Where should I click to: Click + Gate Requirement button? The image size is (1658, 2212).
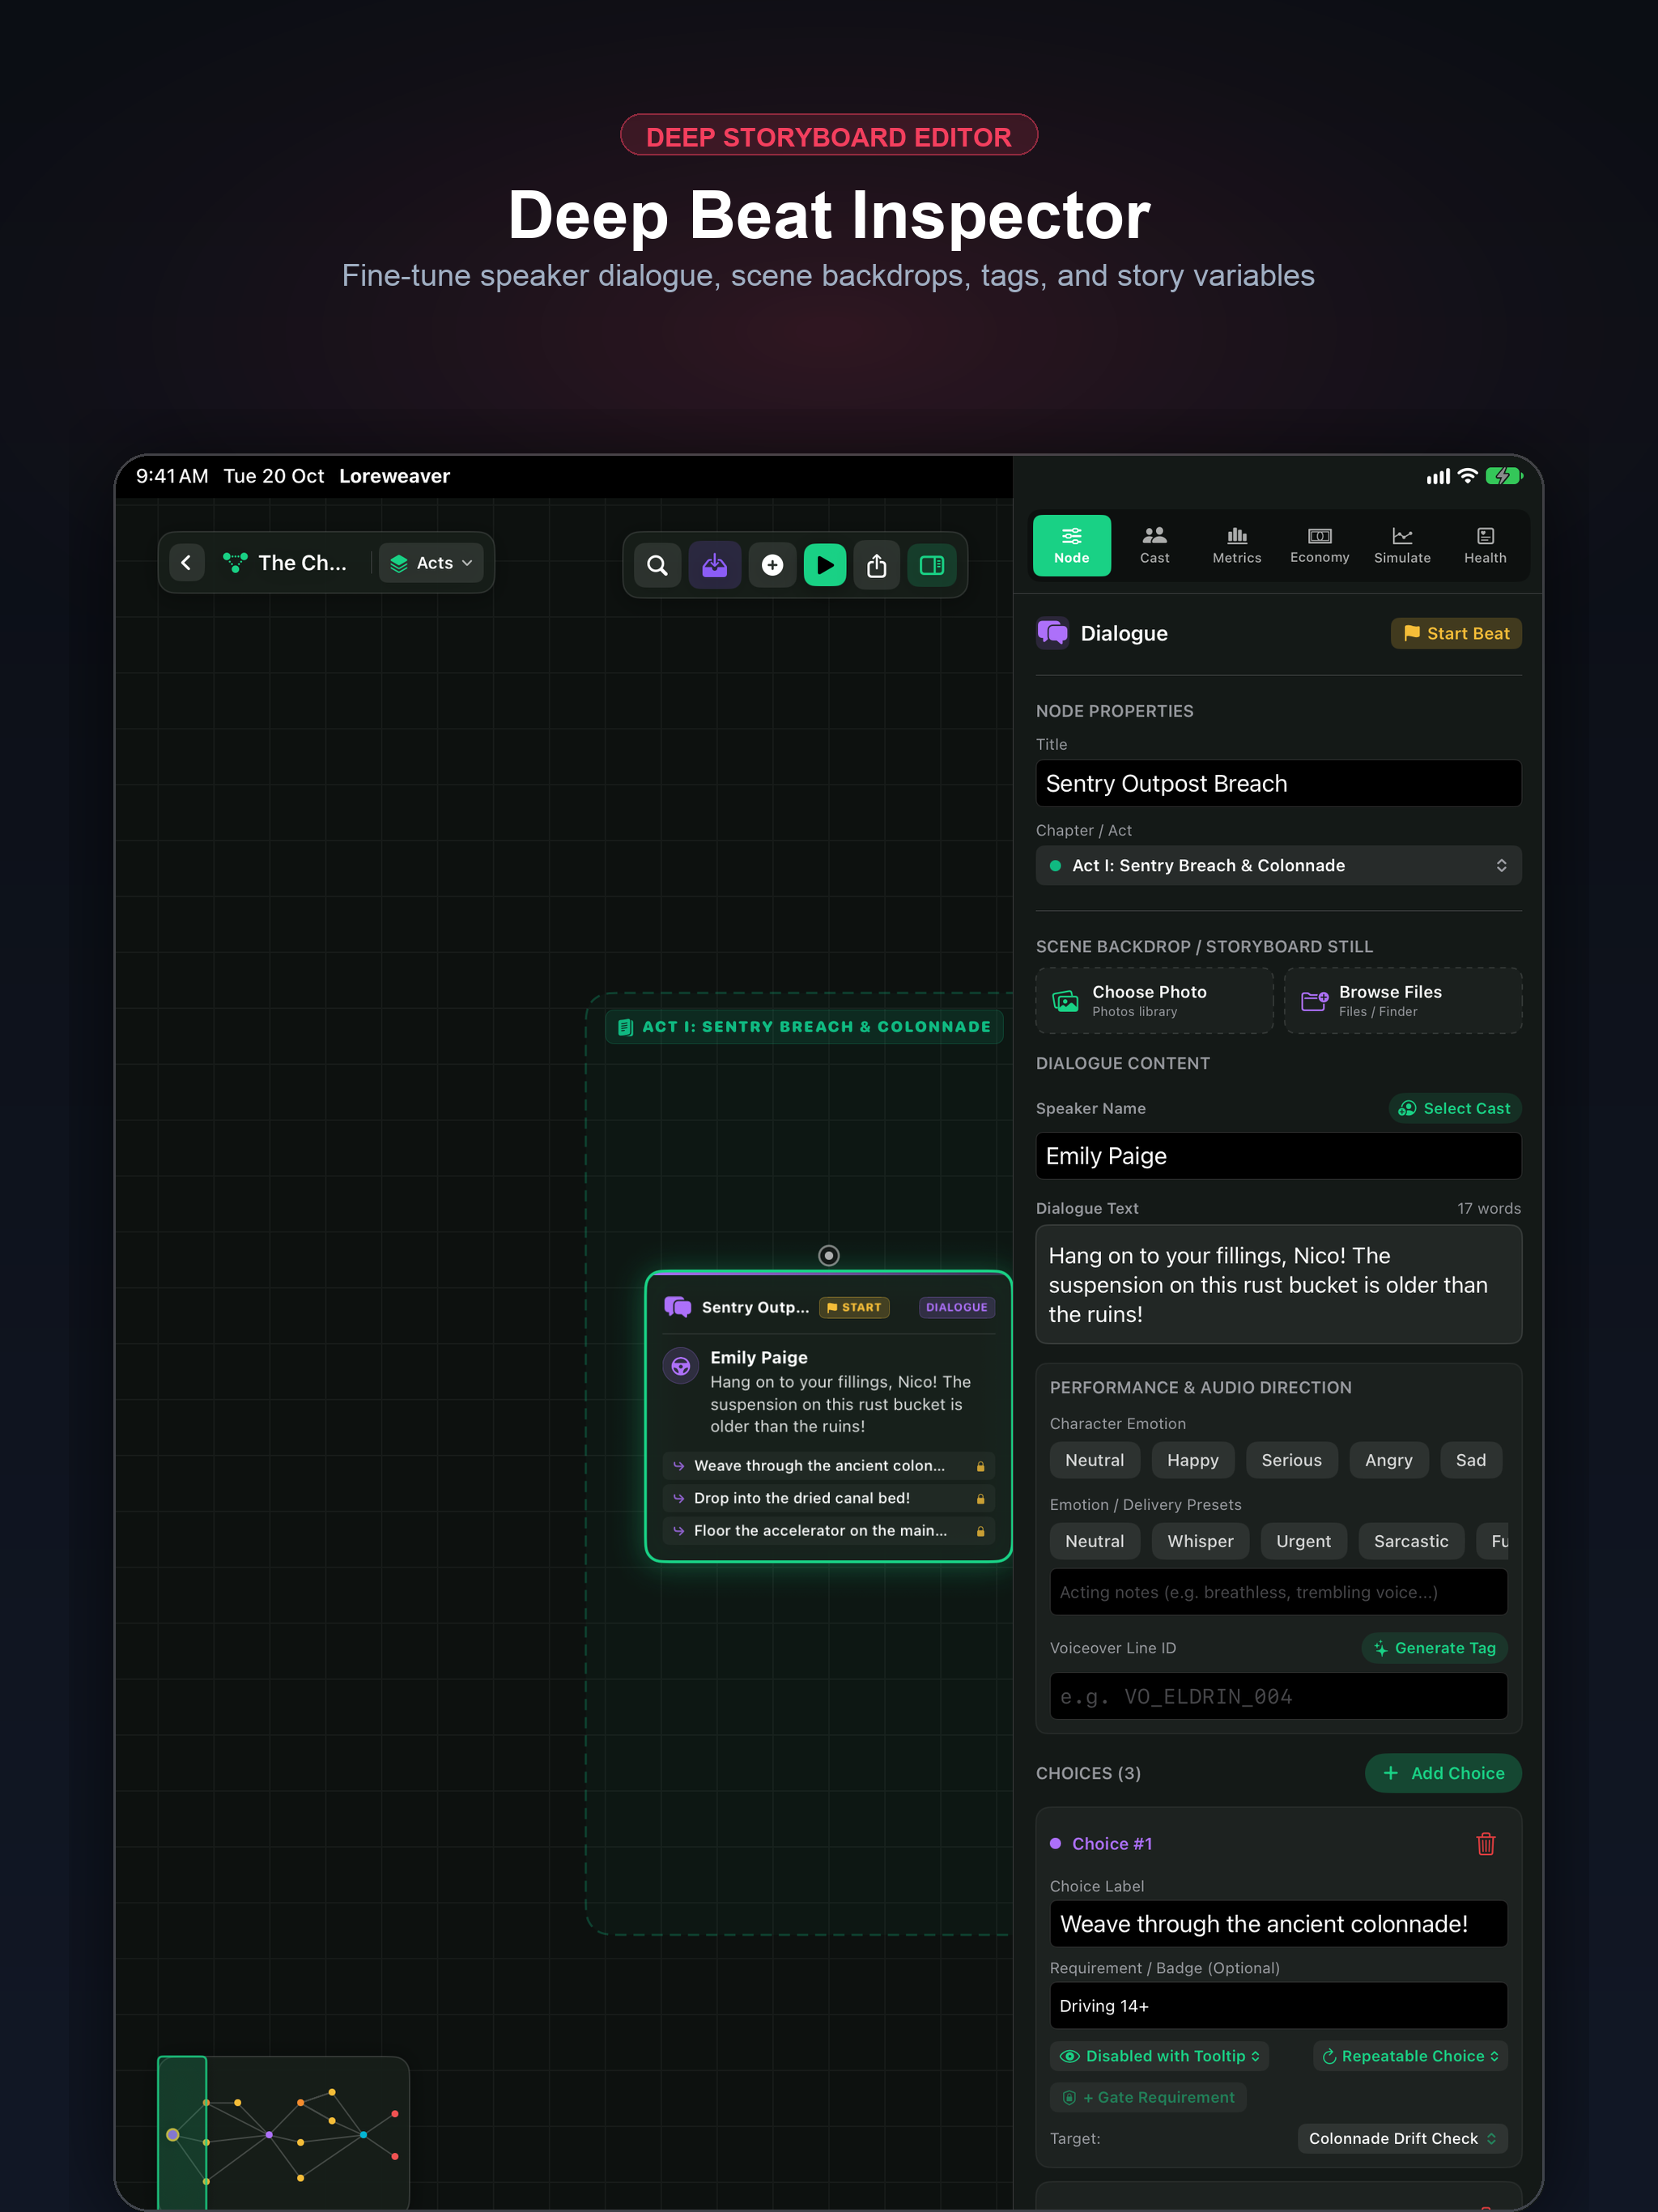[1148, 2097]
